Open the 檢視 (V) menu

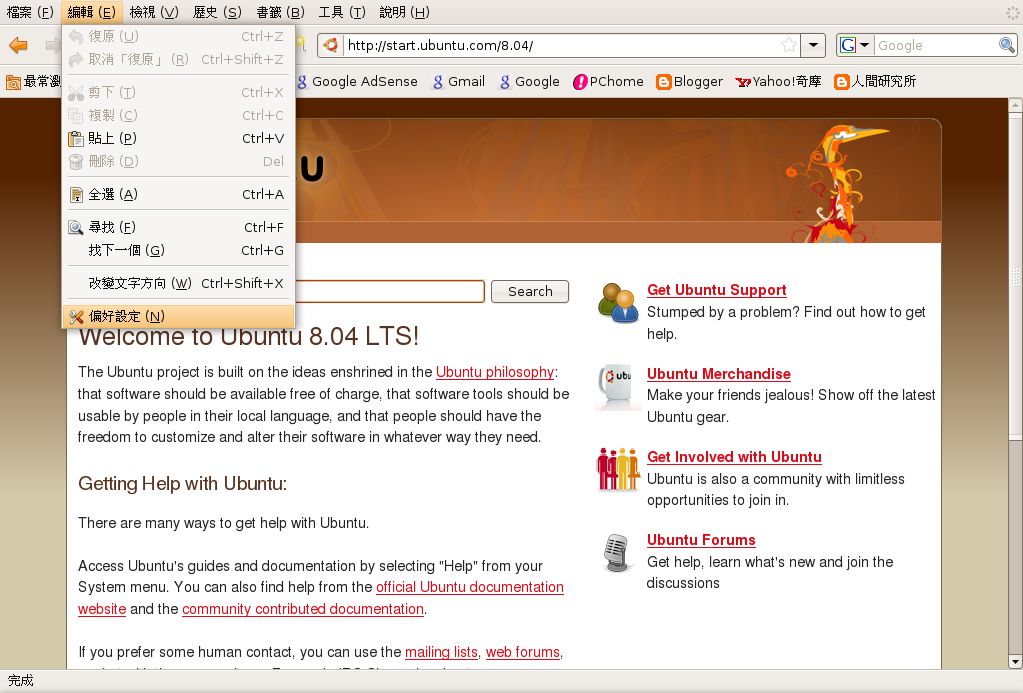154,12
